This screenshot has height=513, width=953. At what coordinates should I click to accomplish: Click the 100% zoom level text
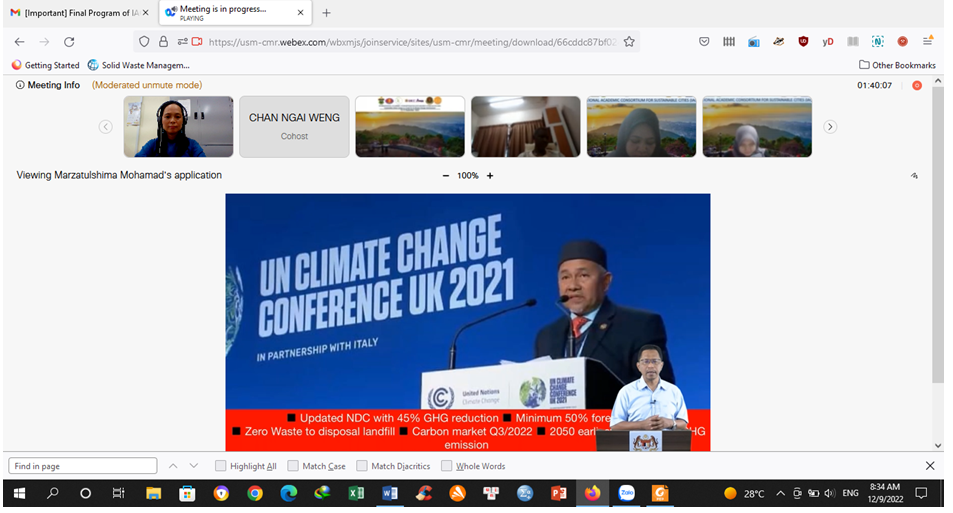point(467,176)
